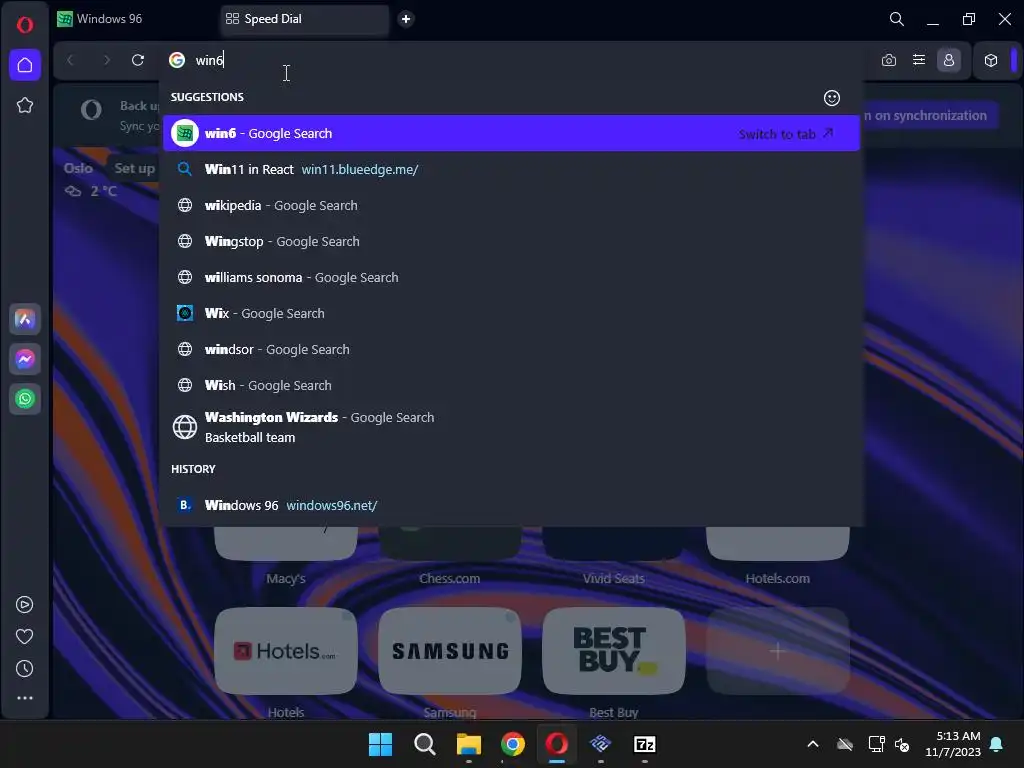This screenshot has height=768, width=1024.
Task: Switch to the Speed Dial tab
Action: [x=304, y=19]
